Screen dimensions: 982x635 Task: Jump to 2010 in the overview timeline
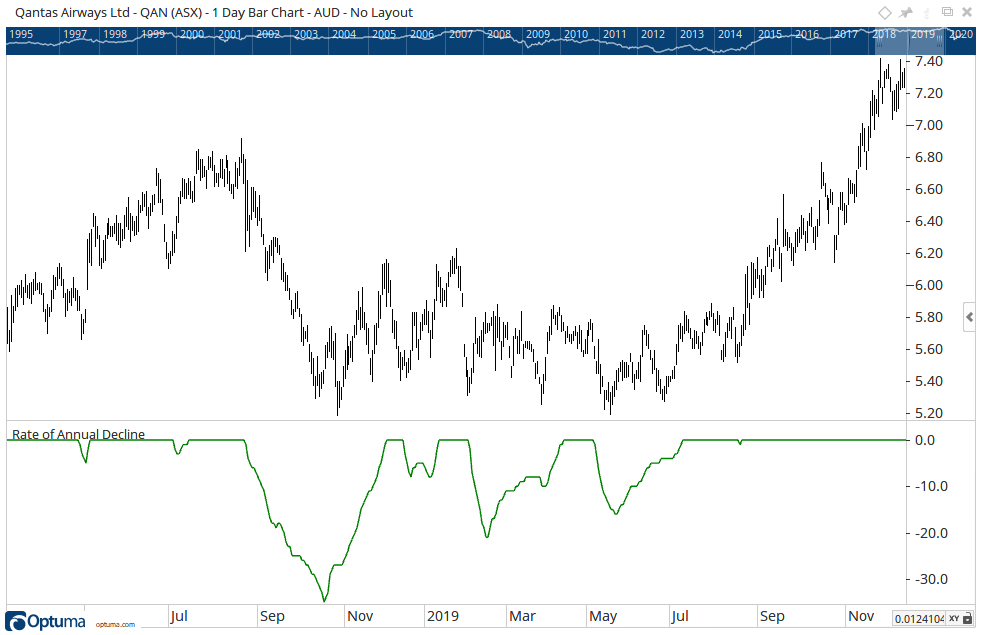(576, 34)
